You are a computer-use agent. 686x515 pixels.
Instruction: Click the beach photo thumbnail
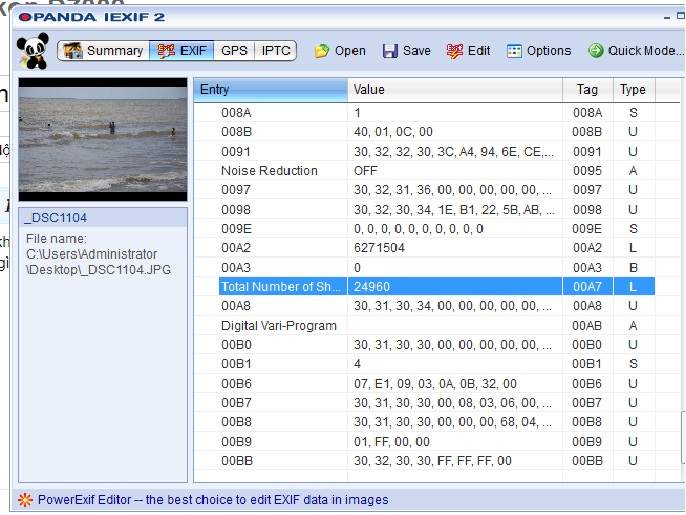pyautogui.click(x=102, y=139)
